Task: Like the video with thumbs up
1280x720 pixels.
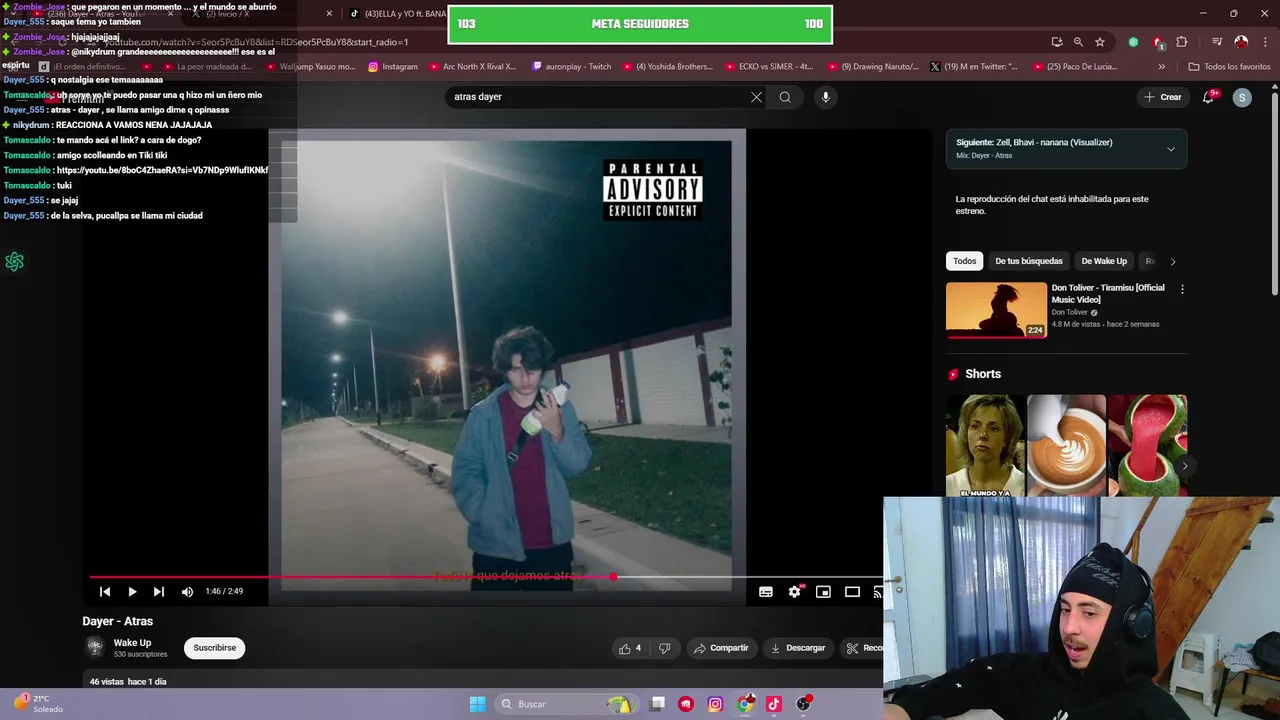Action: pos(630,648)
